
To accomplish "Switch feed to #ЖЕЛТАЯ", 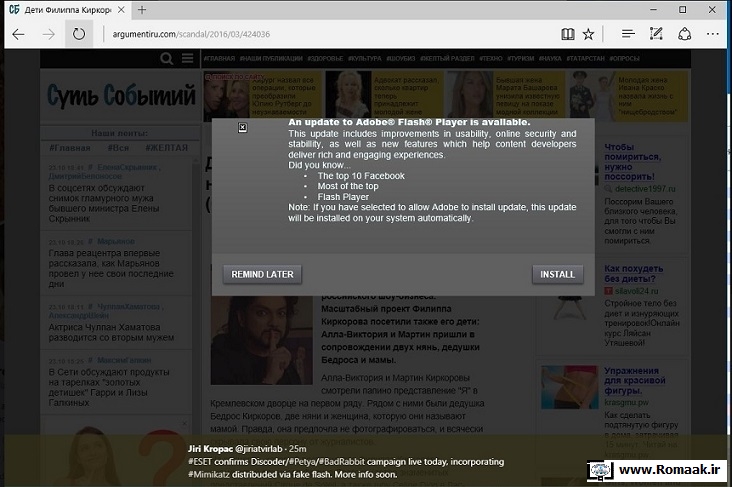I will (x=166, y=148).
